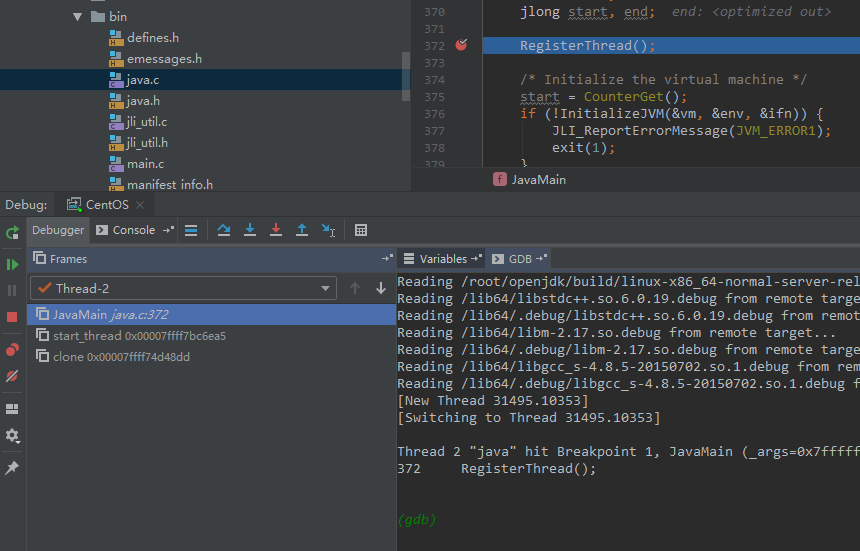Restore debugger layout
The image size is (860, 551).
tap(12, 409)
